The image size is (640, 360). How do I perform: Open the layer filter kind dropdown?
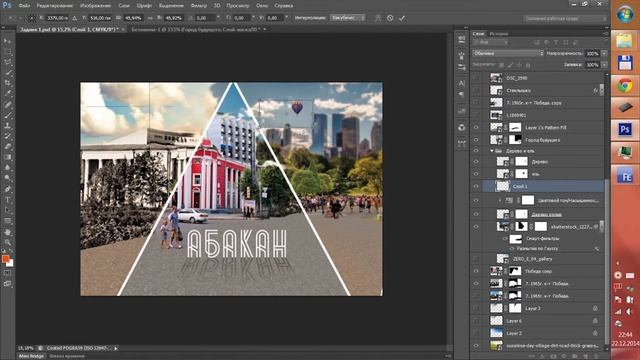(491, 42)
